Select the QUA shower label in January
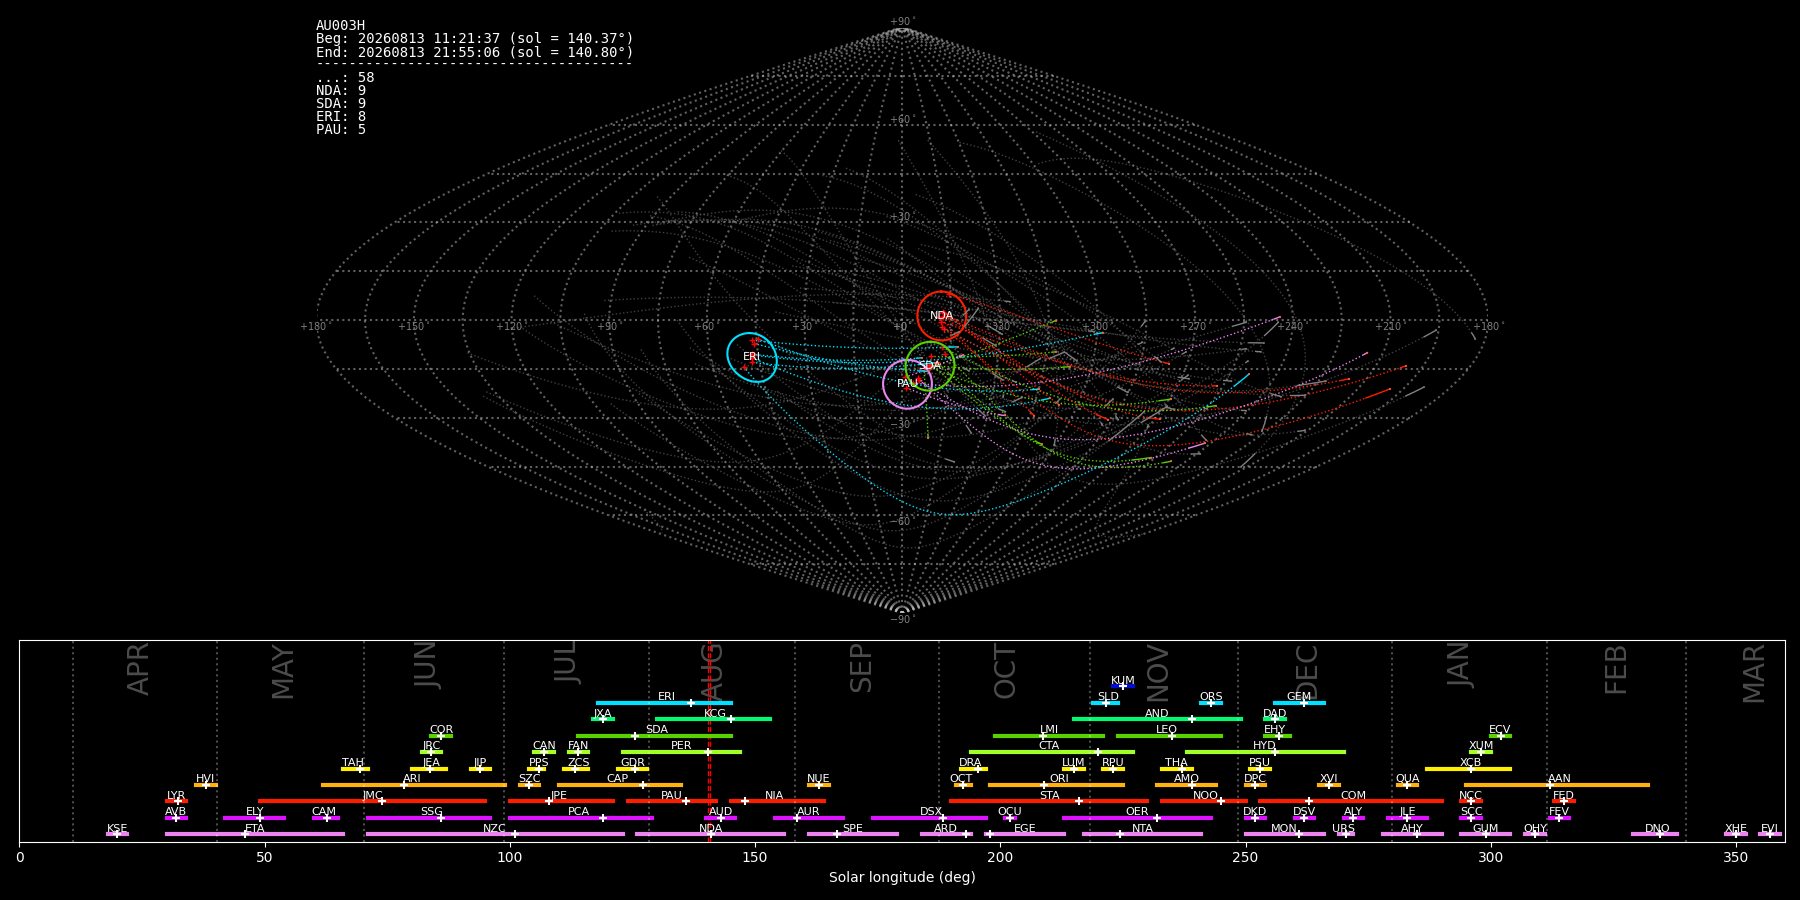 1407,779
